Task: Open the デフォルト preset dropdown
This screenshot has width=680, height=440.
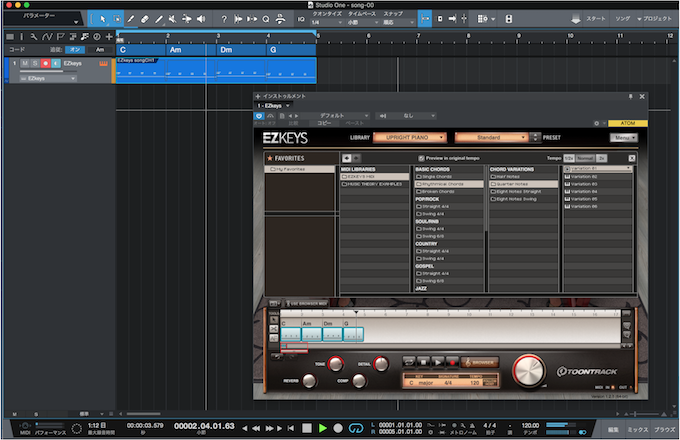Action: (336, 116)
